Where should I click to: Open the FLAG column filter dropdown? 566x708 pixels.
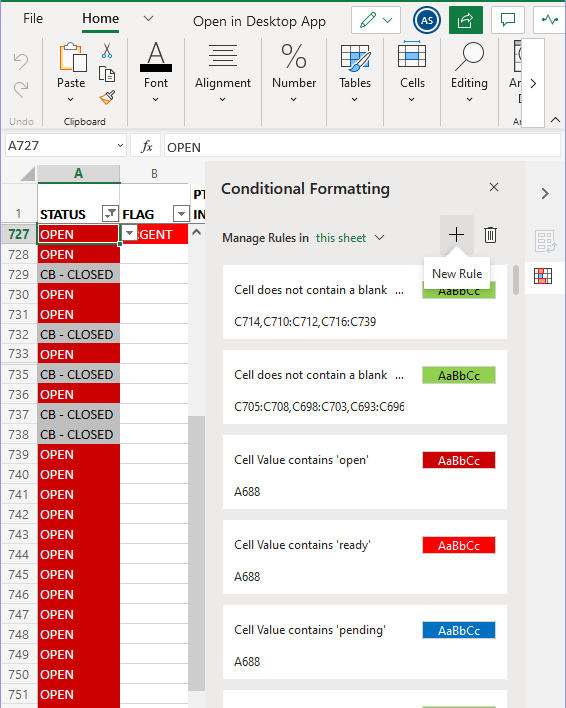point(181,213)
